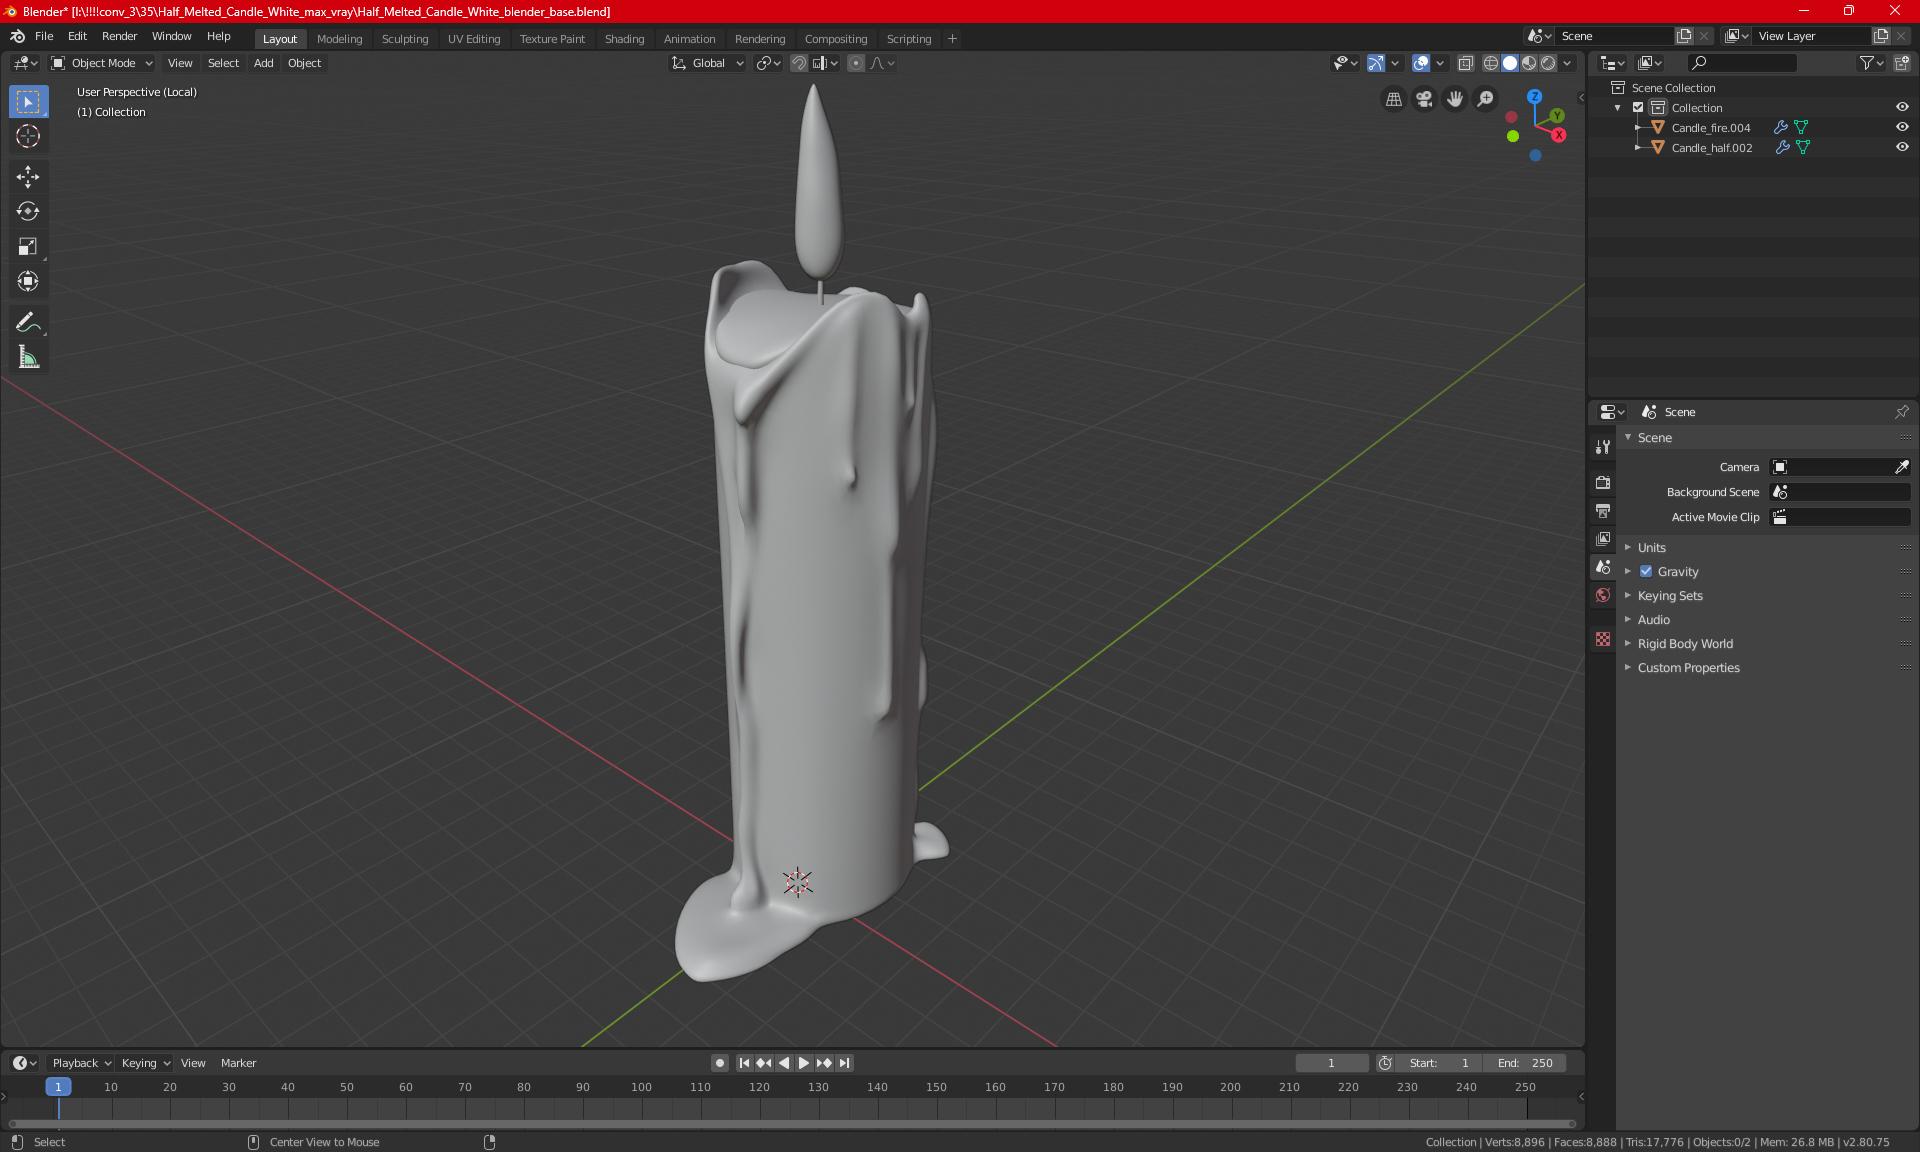Select the Rotate tool
The width and height of the screenshot is (1920, 1152).
tap(28, 211)
